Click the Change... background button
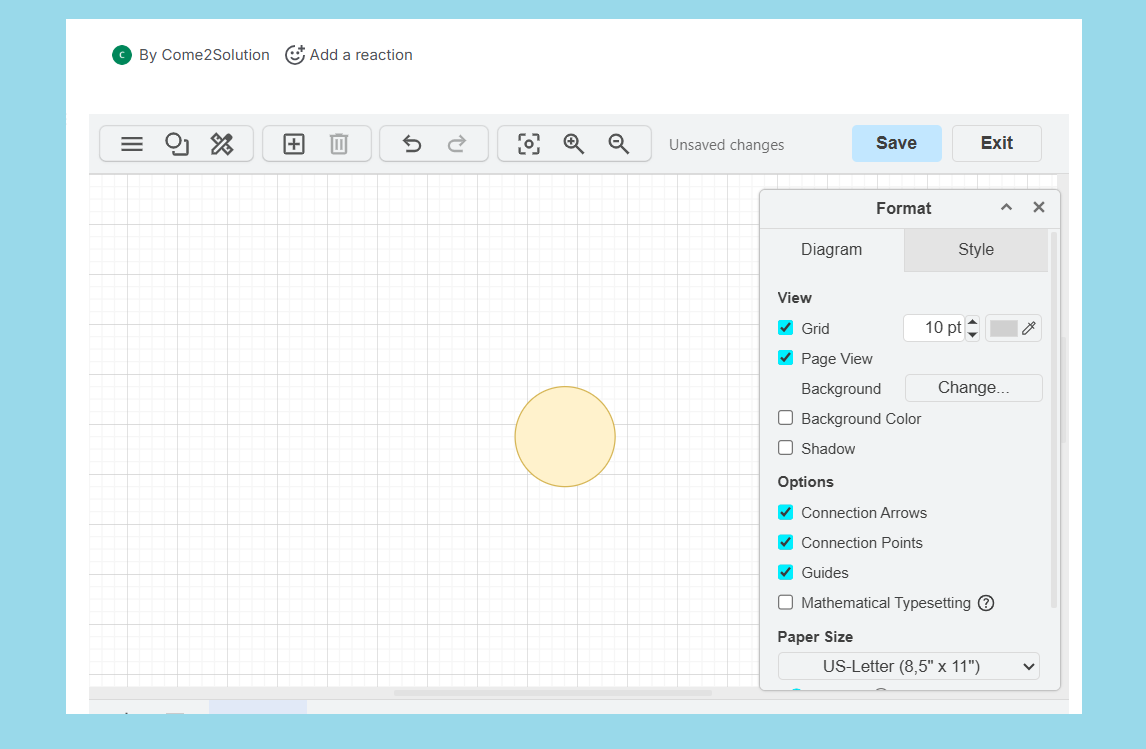Image resolution: width=1146 pixels, height=749 pixels. tap(973, 388)
